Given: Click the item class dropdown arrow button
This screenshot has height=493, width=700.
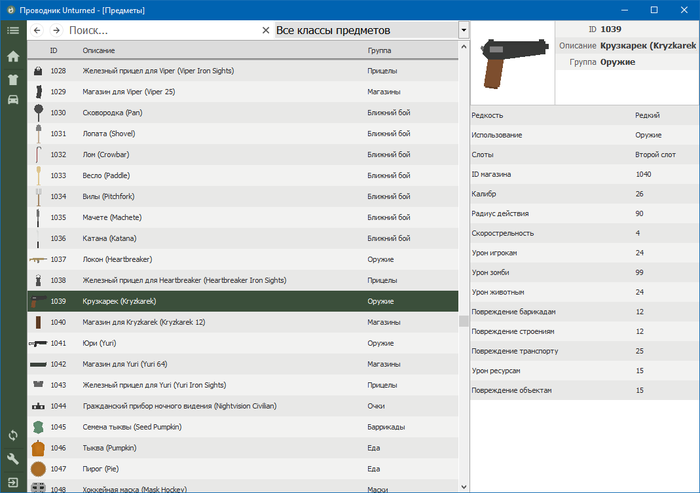Looking at the screenshot, I should [464, 31].
